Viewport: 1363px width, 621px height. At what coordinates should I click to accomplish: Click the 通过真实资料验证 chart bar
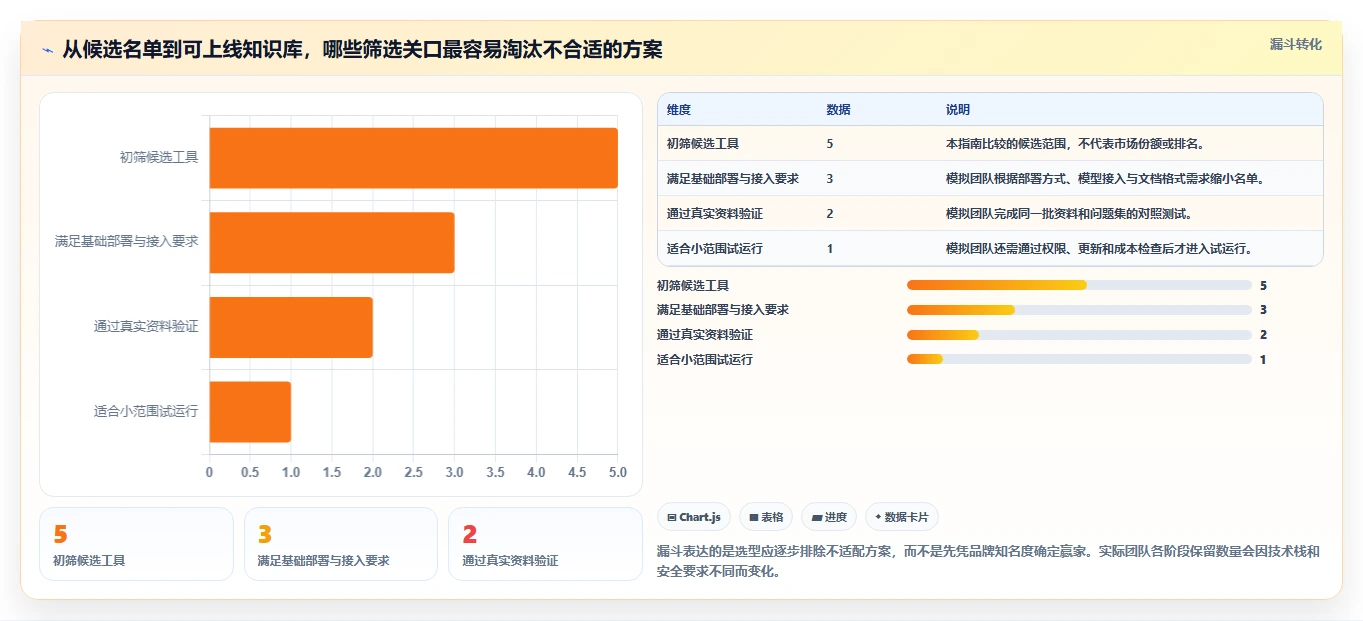coord(291,327)
